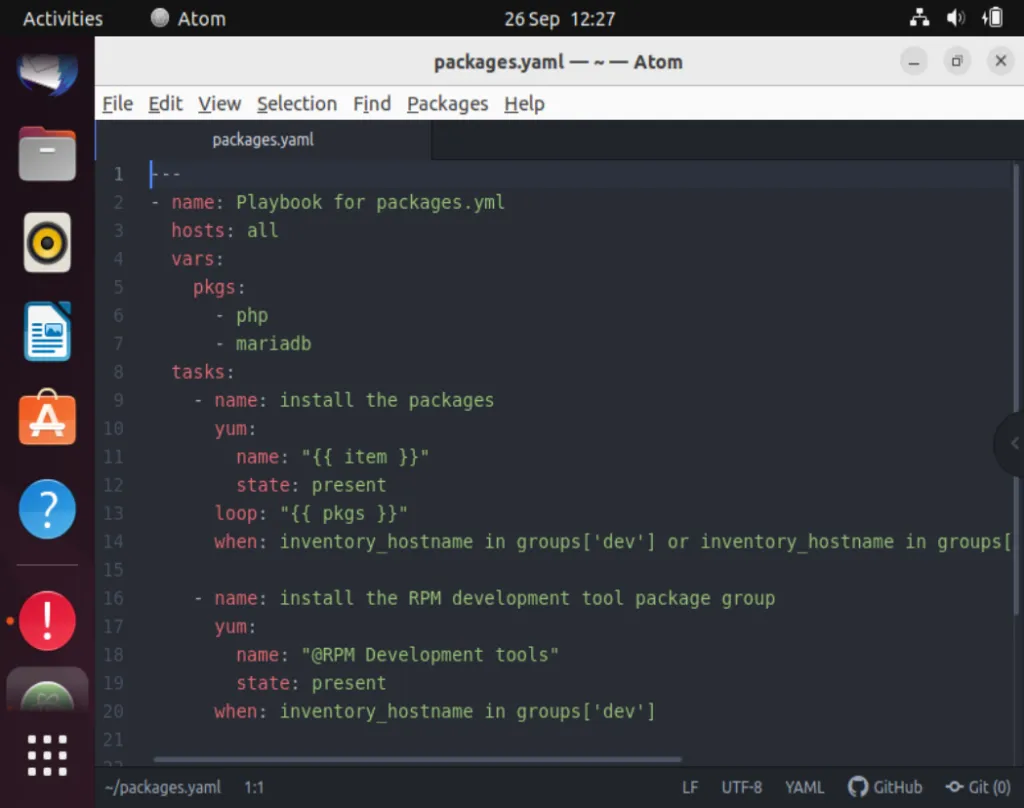This screenshot has width=1024, height=808.
Task: Click the UTF-8 encoding selector
Action: click(x=741, y=787)
